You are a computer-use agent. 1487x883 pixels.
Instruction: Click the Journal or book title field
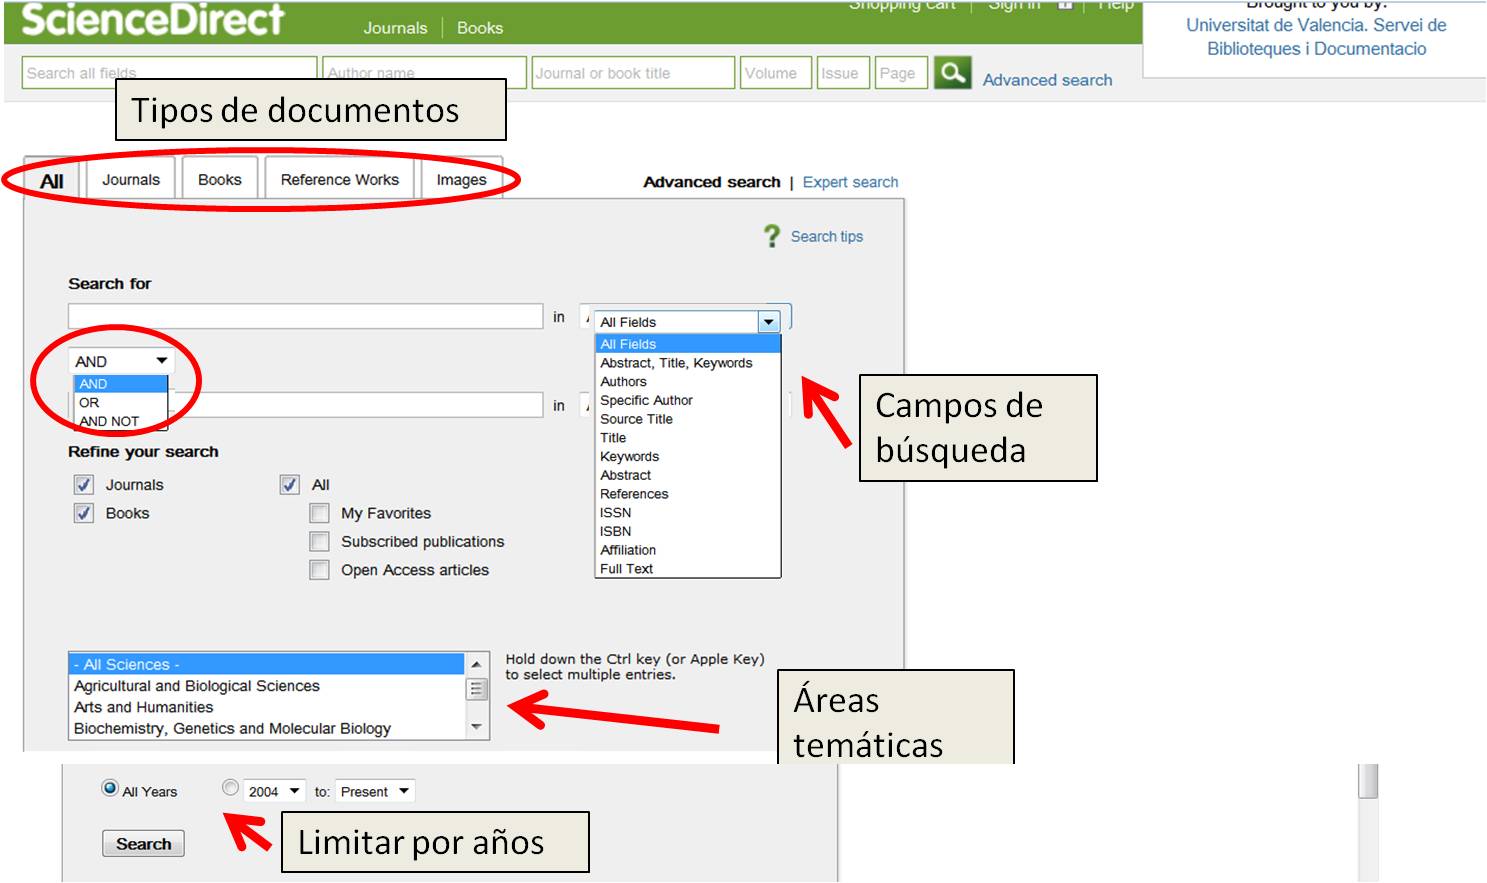(633, 73)
